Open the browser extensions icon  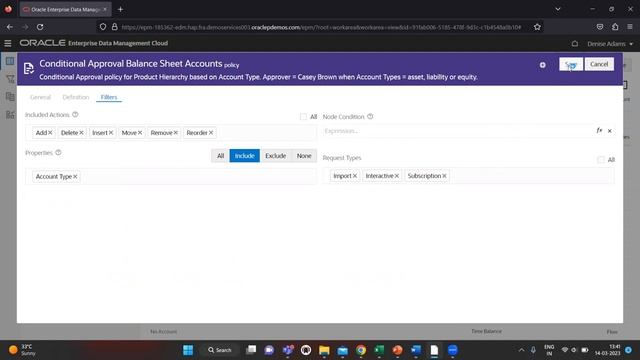[x=615, y=27]
